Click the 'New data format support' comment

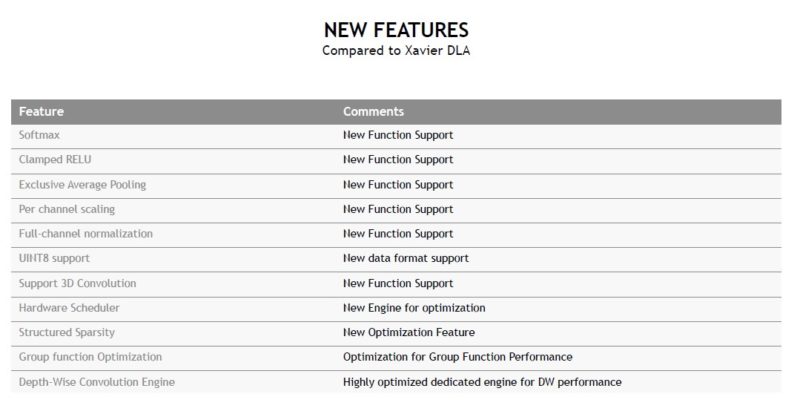405,258
